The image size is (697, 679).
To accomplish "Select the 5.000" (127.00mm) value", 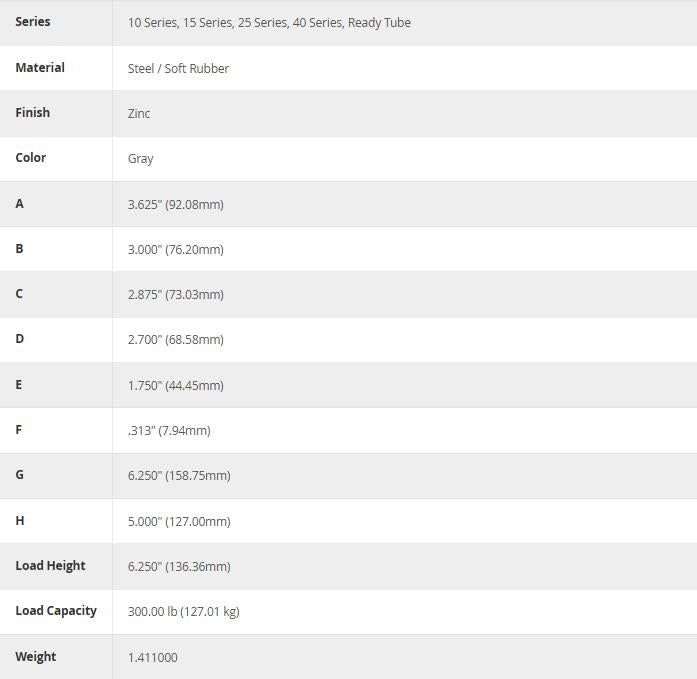I will pyautogui.click(x=179, y=522).
